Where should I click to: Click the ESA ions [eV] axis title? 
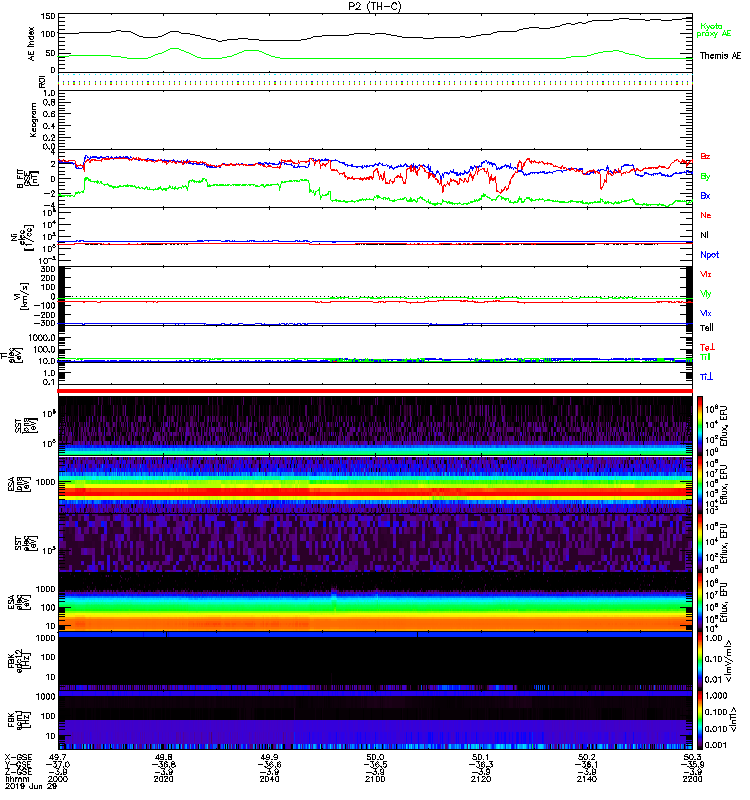19,484
